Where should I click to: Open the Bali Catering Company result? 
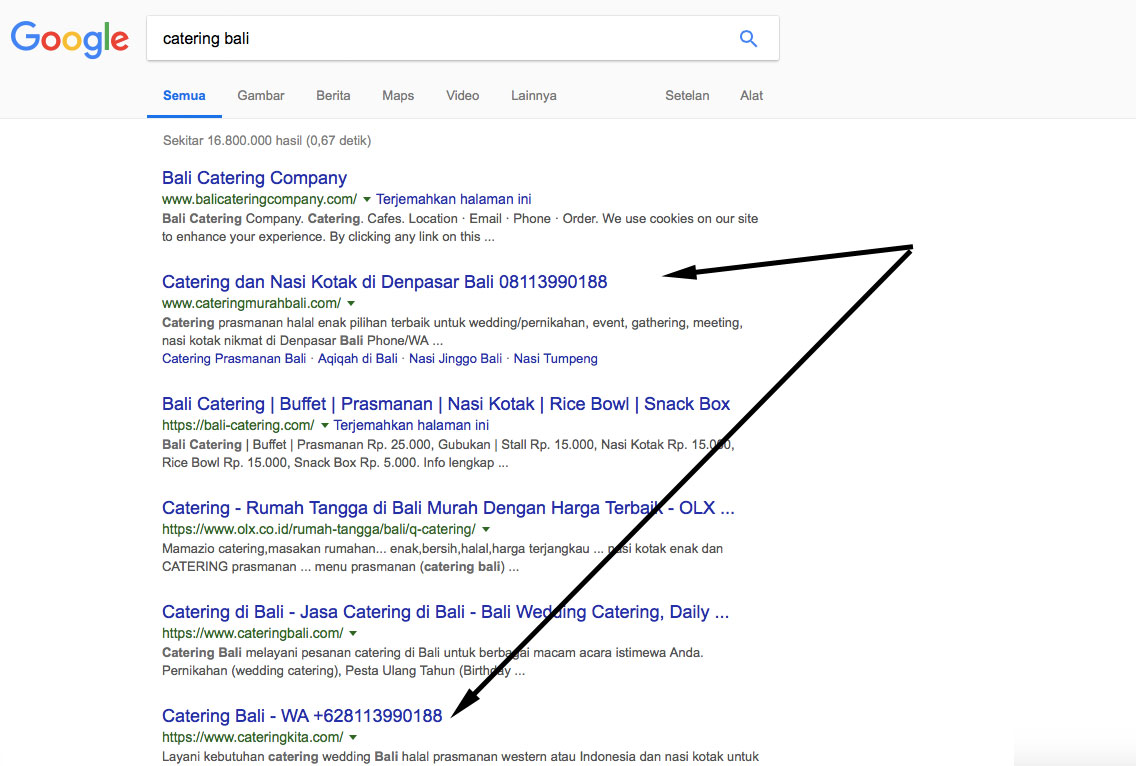(254, 178)
